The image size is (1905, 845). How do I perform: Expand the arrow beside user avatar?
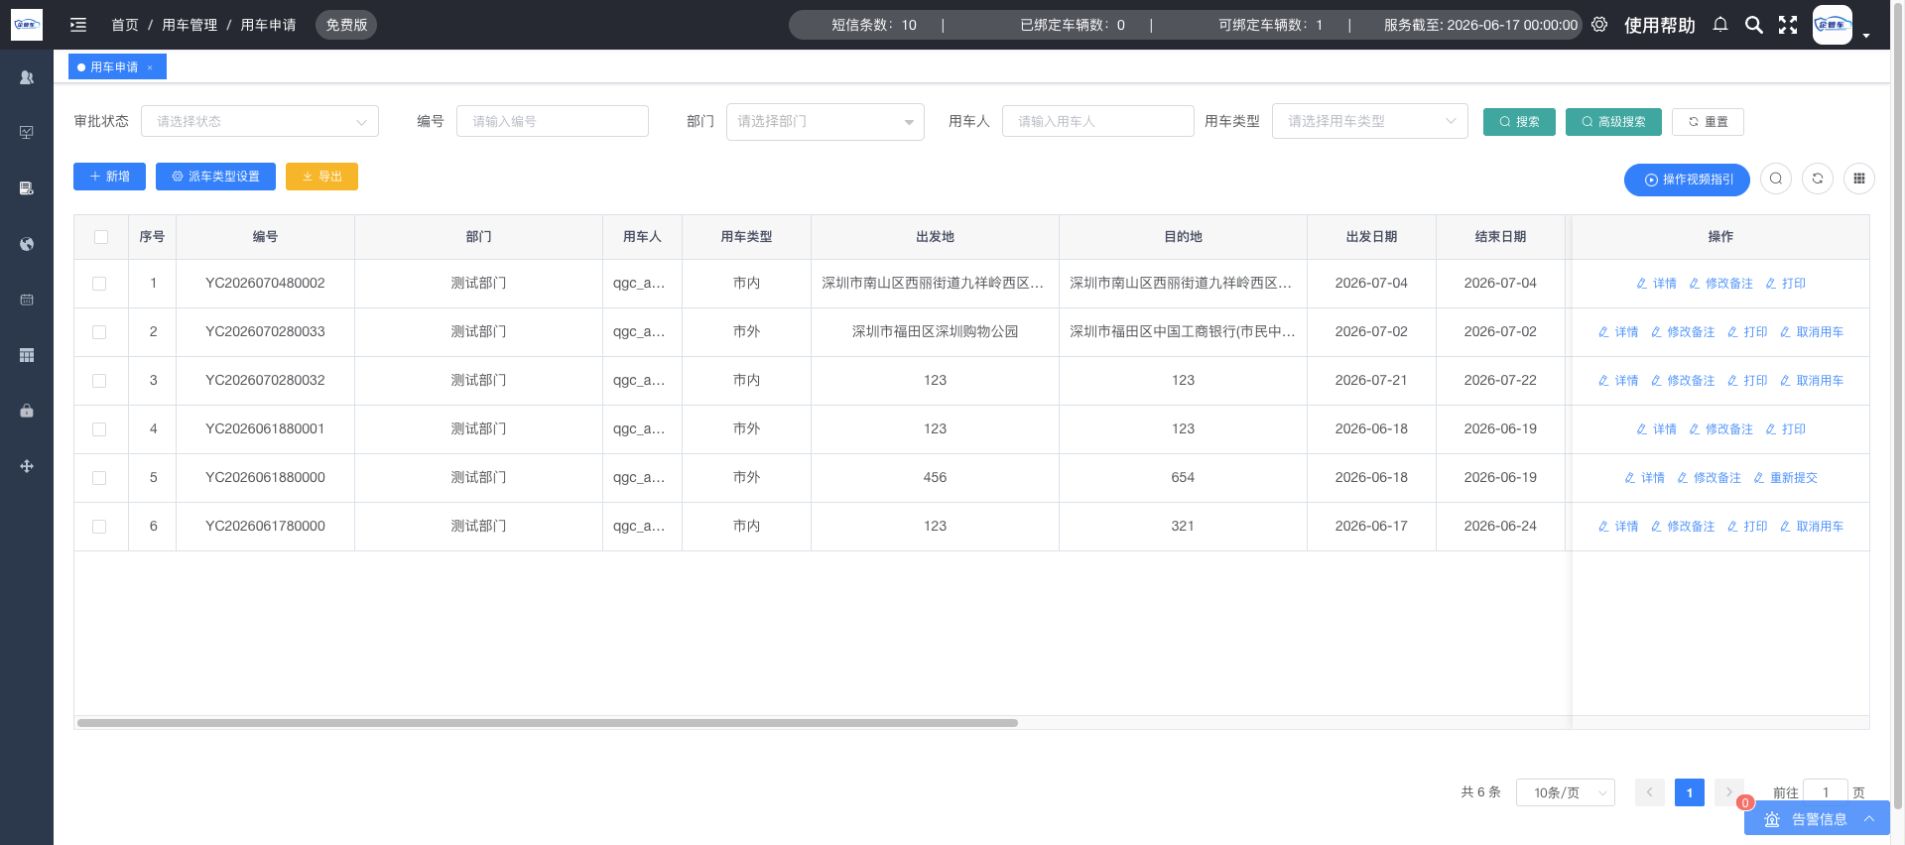1866,35
